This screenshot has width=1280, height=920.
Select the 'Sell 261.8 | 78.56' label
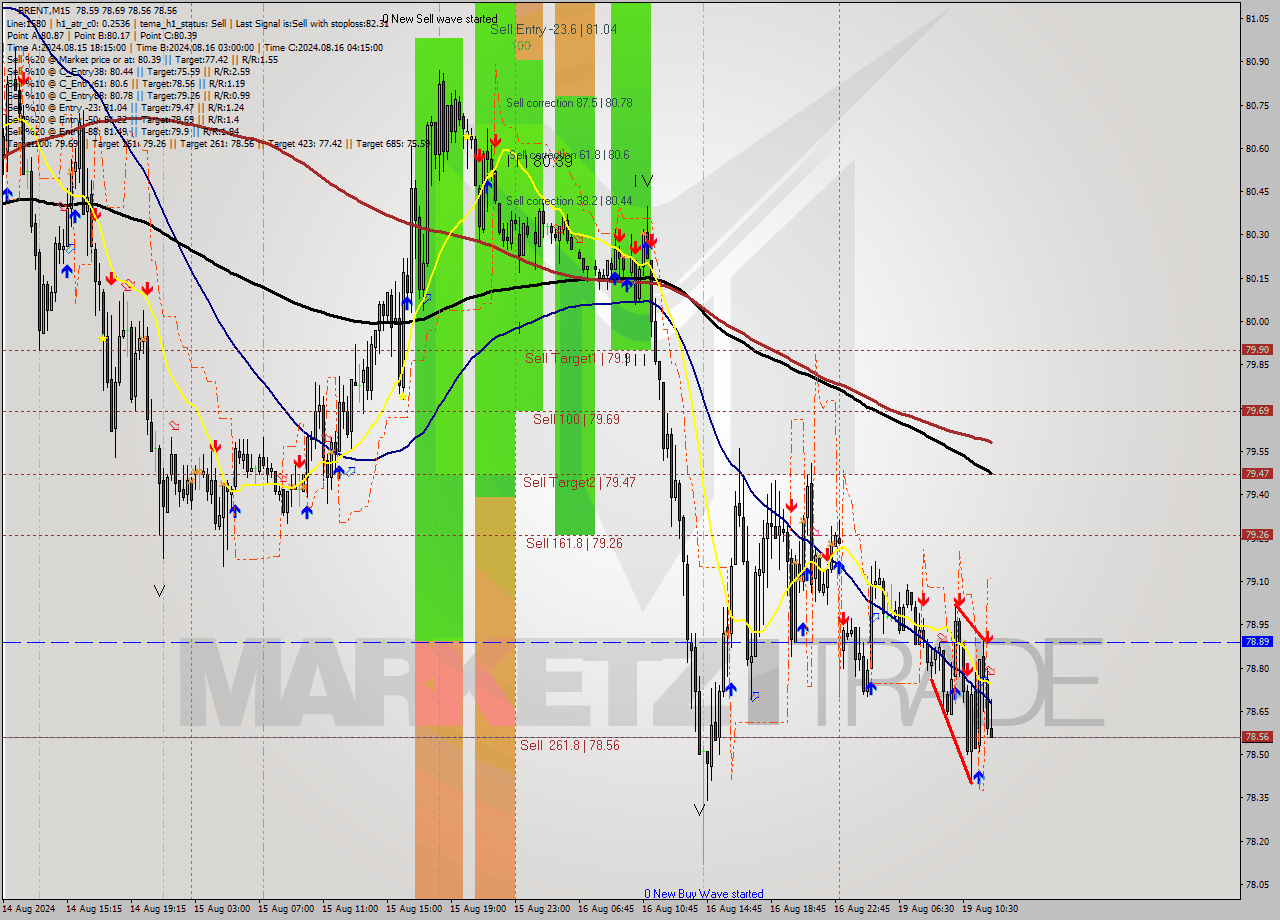coord(570,745)
